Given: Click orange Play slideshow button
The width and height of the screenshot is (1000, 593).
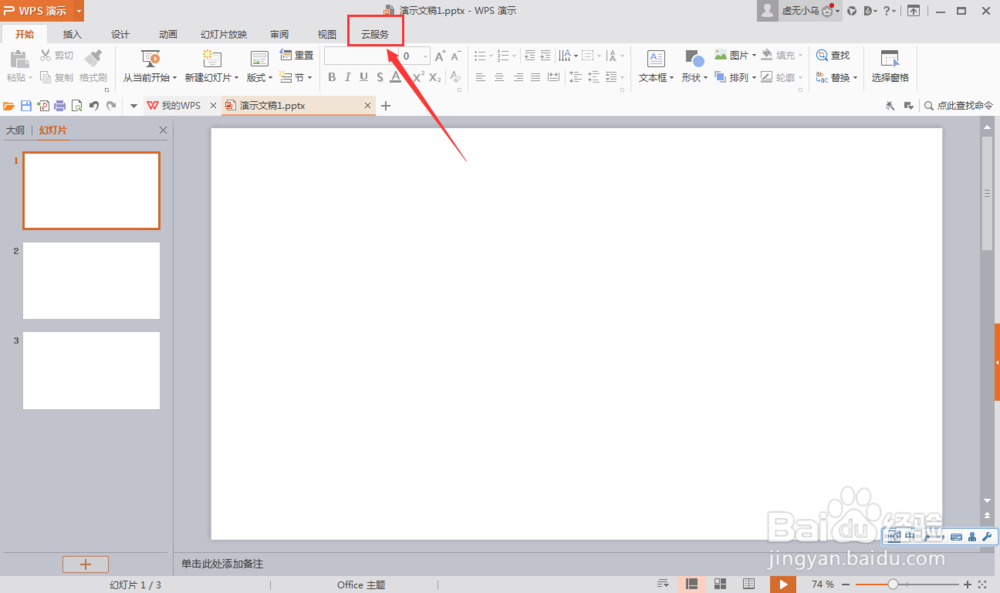Looking at the screenshot, I should [783, 584].
